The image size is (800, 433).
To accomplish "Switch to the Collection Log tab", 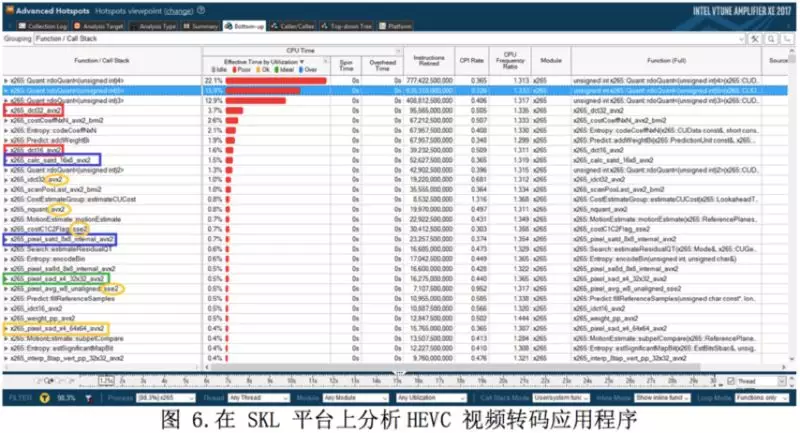I will tap(43, 26).
